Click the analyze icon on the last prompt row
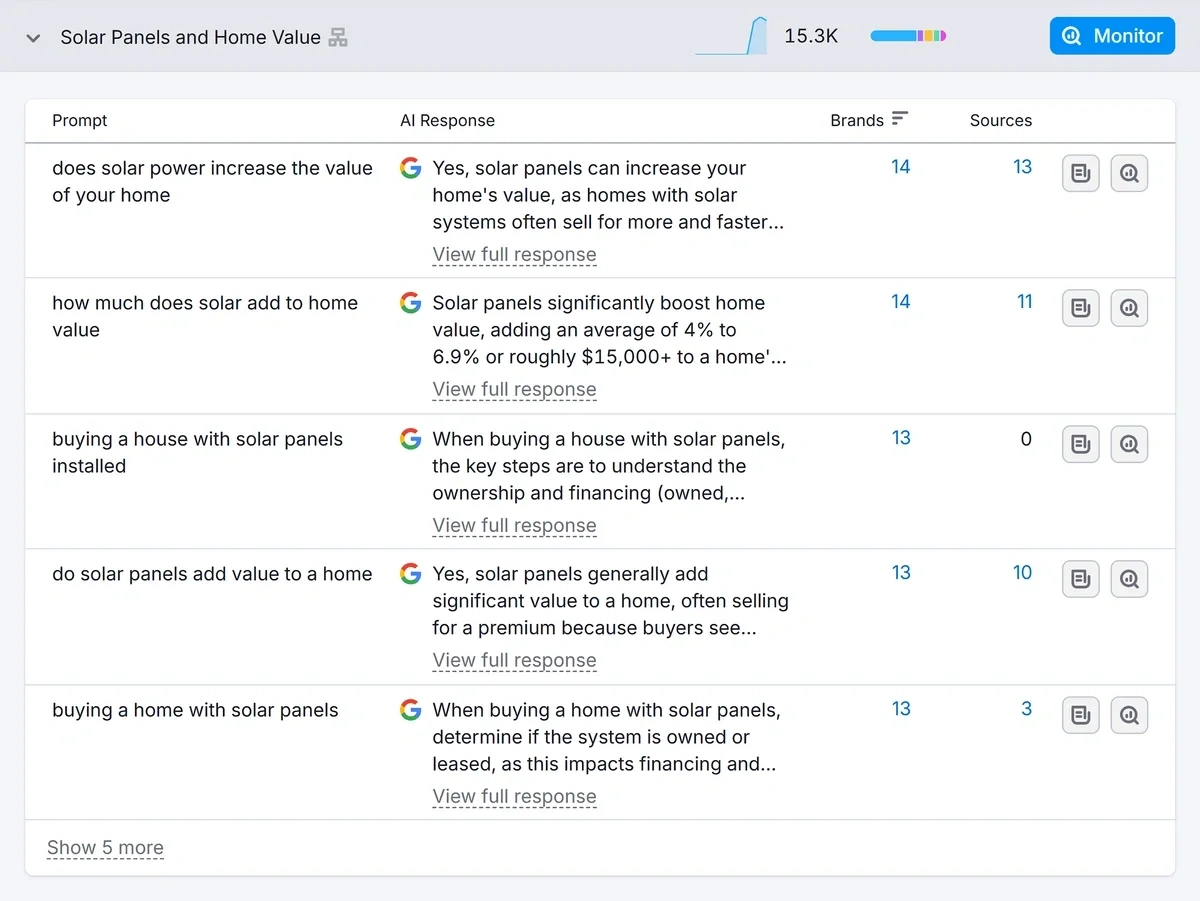 tap(1129, 715)
